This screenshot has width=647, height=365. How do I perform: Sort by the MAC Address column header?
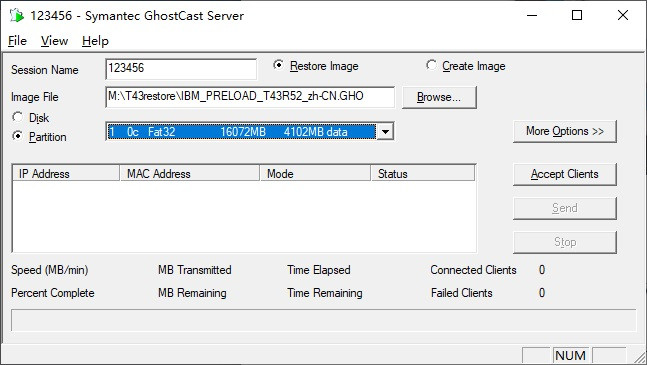coord(190,174)
